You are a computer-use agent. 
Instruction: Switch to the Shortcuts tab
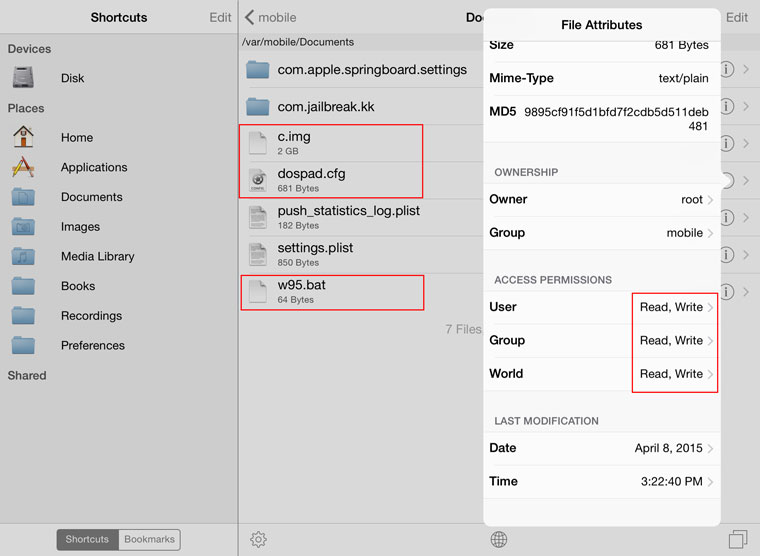pyautogui.click(x=87, y=539)
